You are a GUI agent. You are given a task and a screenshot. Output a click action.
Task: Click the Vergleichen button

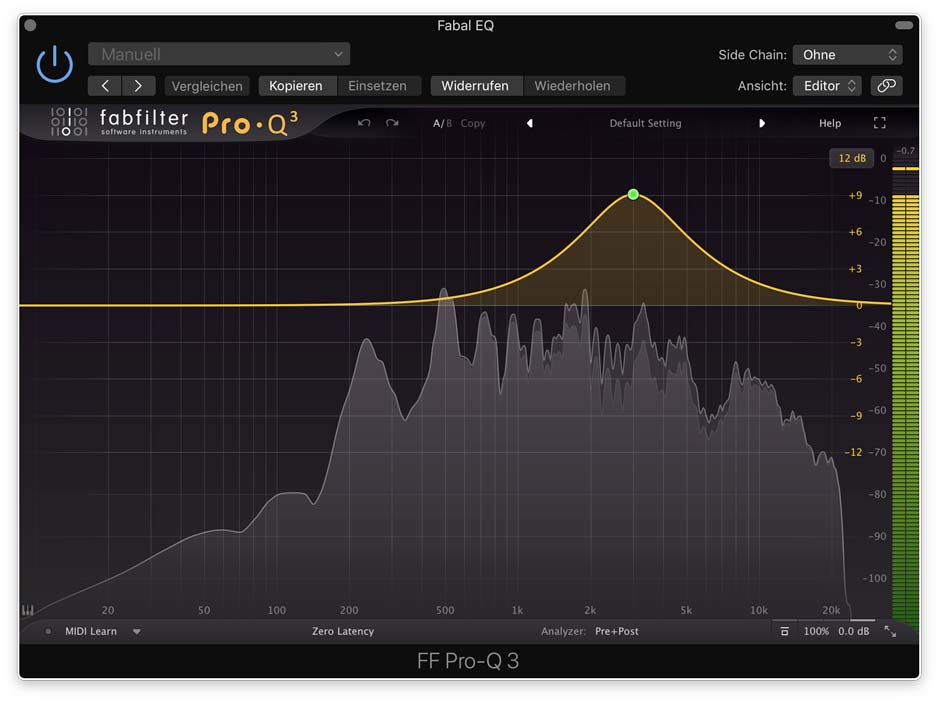point(207,86)
